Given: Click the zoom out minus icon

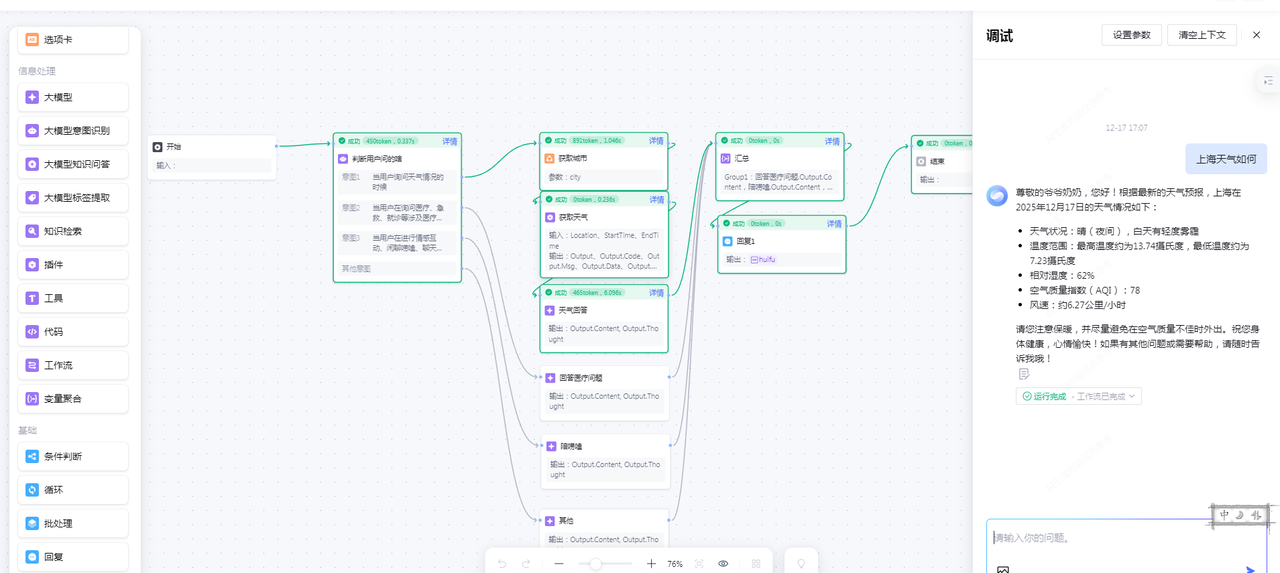Looking at the screenshot, I should 559,564.
